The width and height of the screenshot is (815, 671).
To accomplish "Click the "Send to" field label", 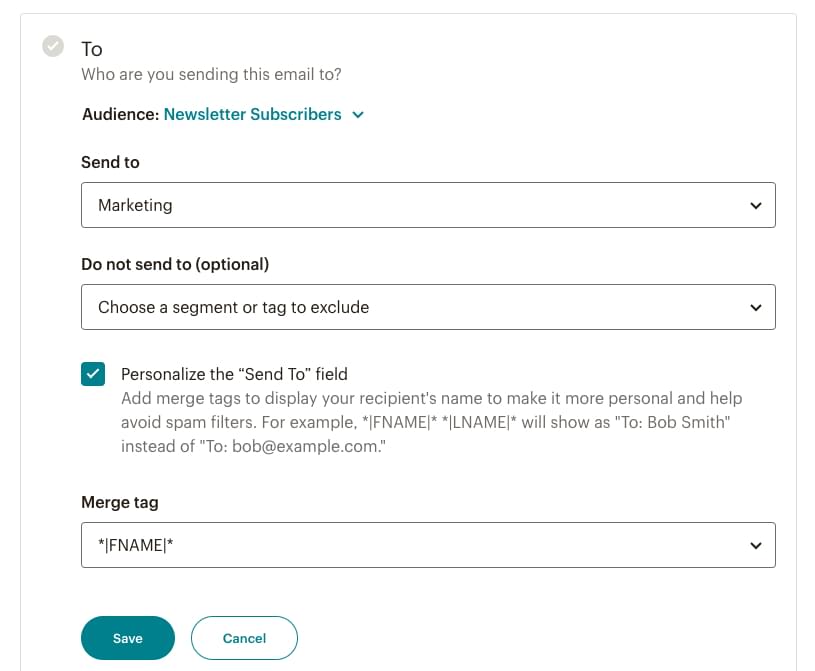I will [110, 162].
